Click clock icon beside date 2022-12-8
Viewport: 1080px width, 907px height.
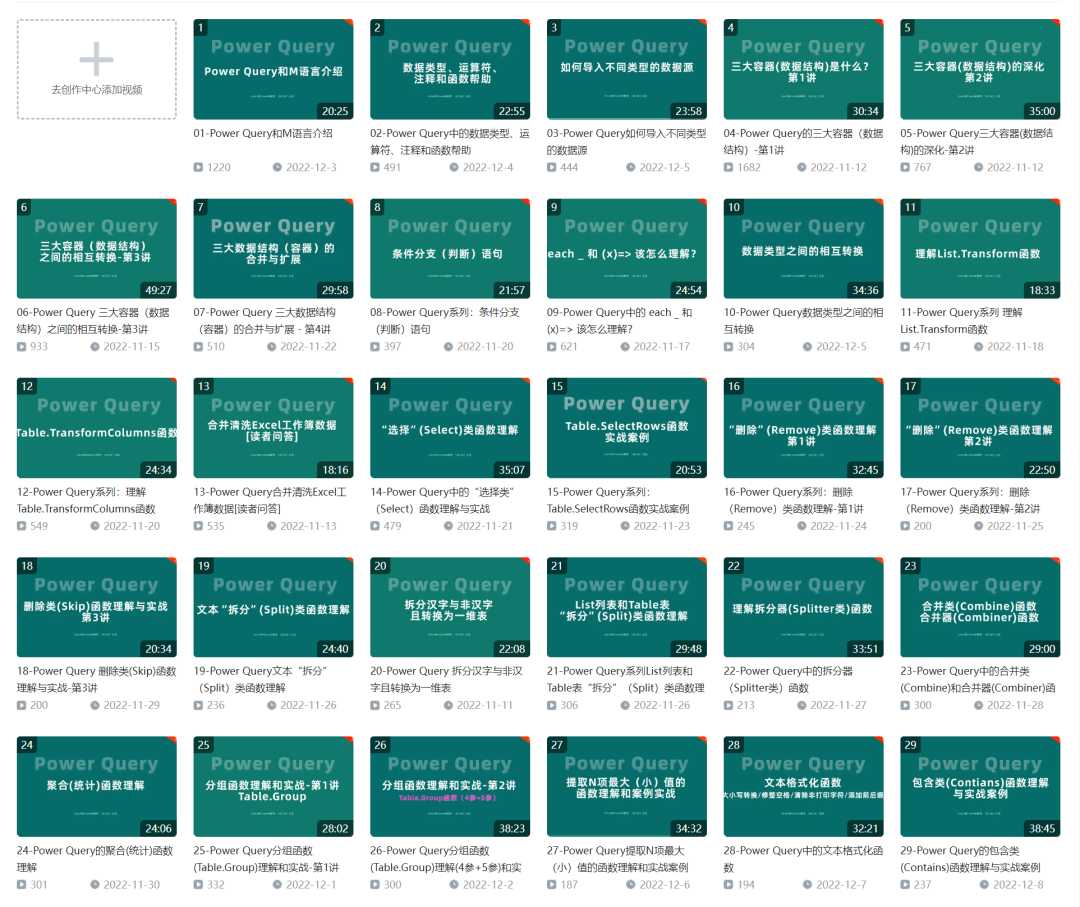click(984, 885)
